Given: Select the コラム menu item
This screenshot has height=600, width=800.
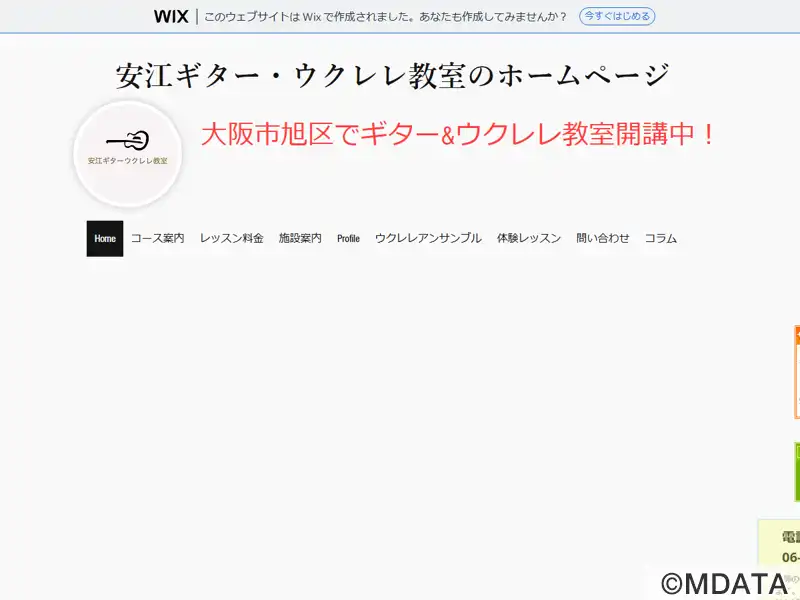Looking at the screenshot, I should click(x=660, y=239).
